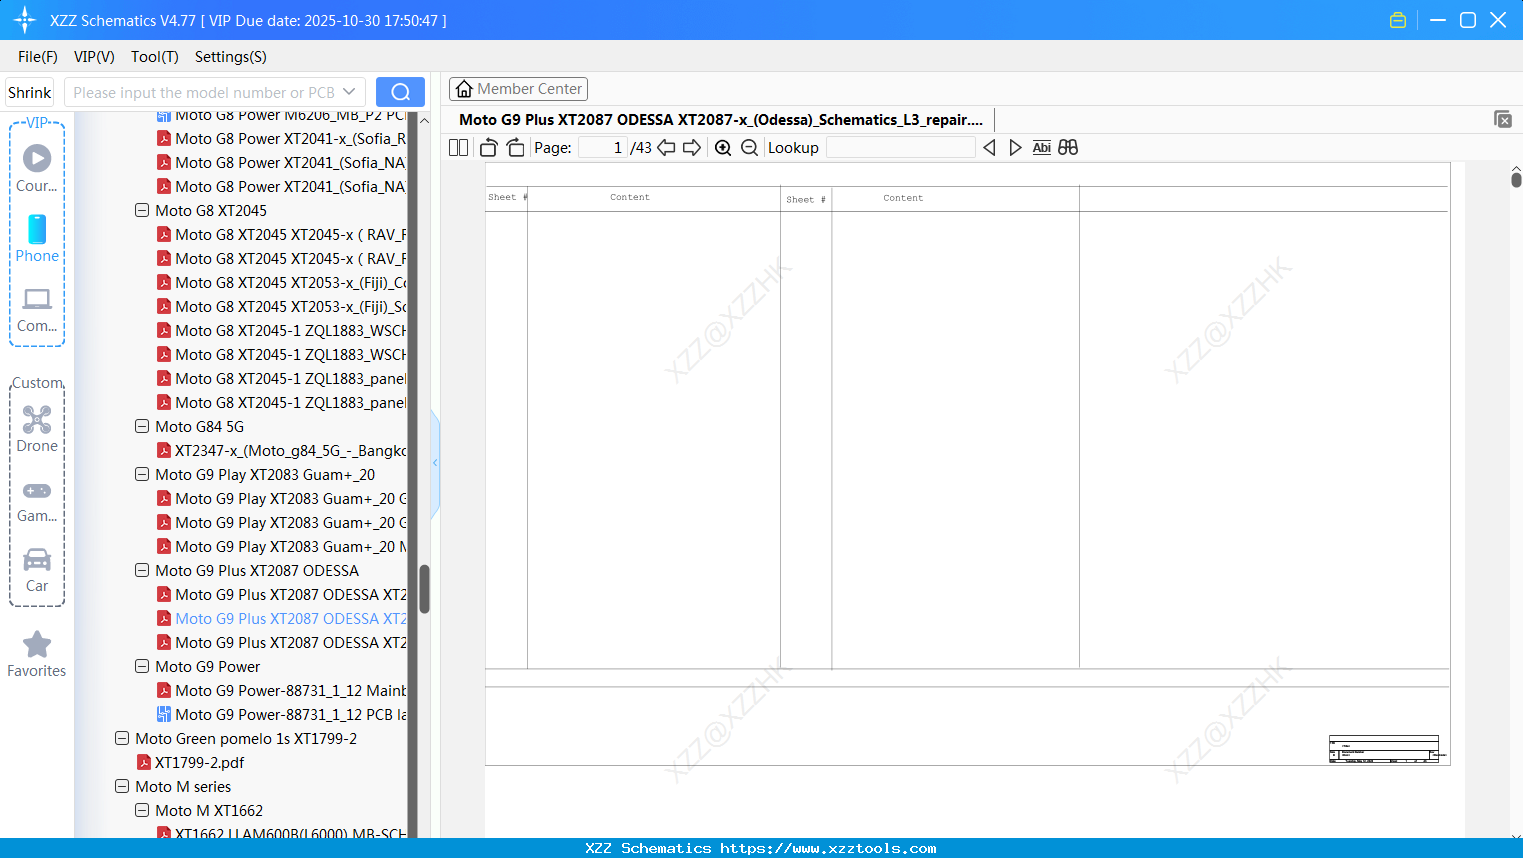Collapse the Moto M XT1662 folder
Screen dimensions: 1523x858
142,811
